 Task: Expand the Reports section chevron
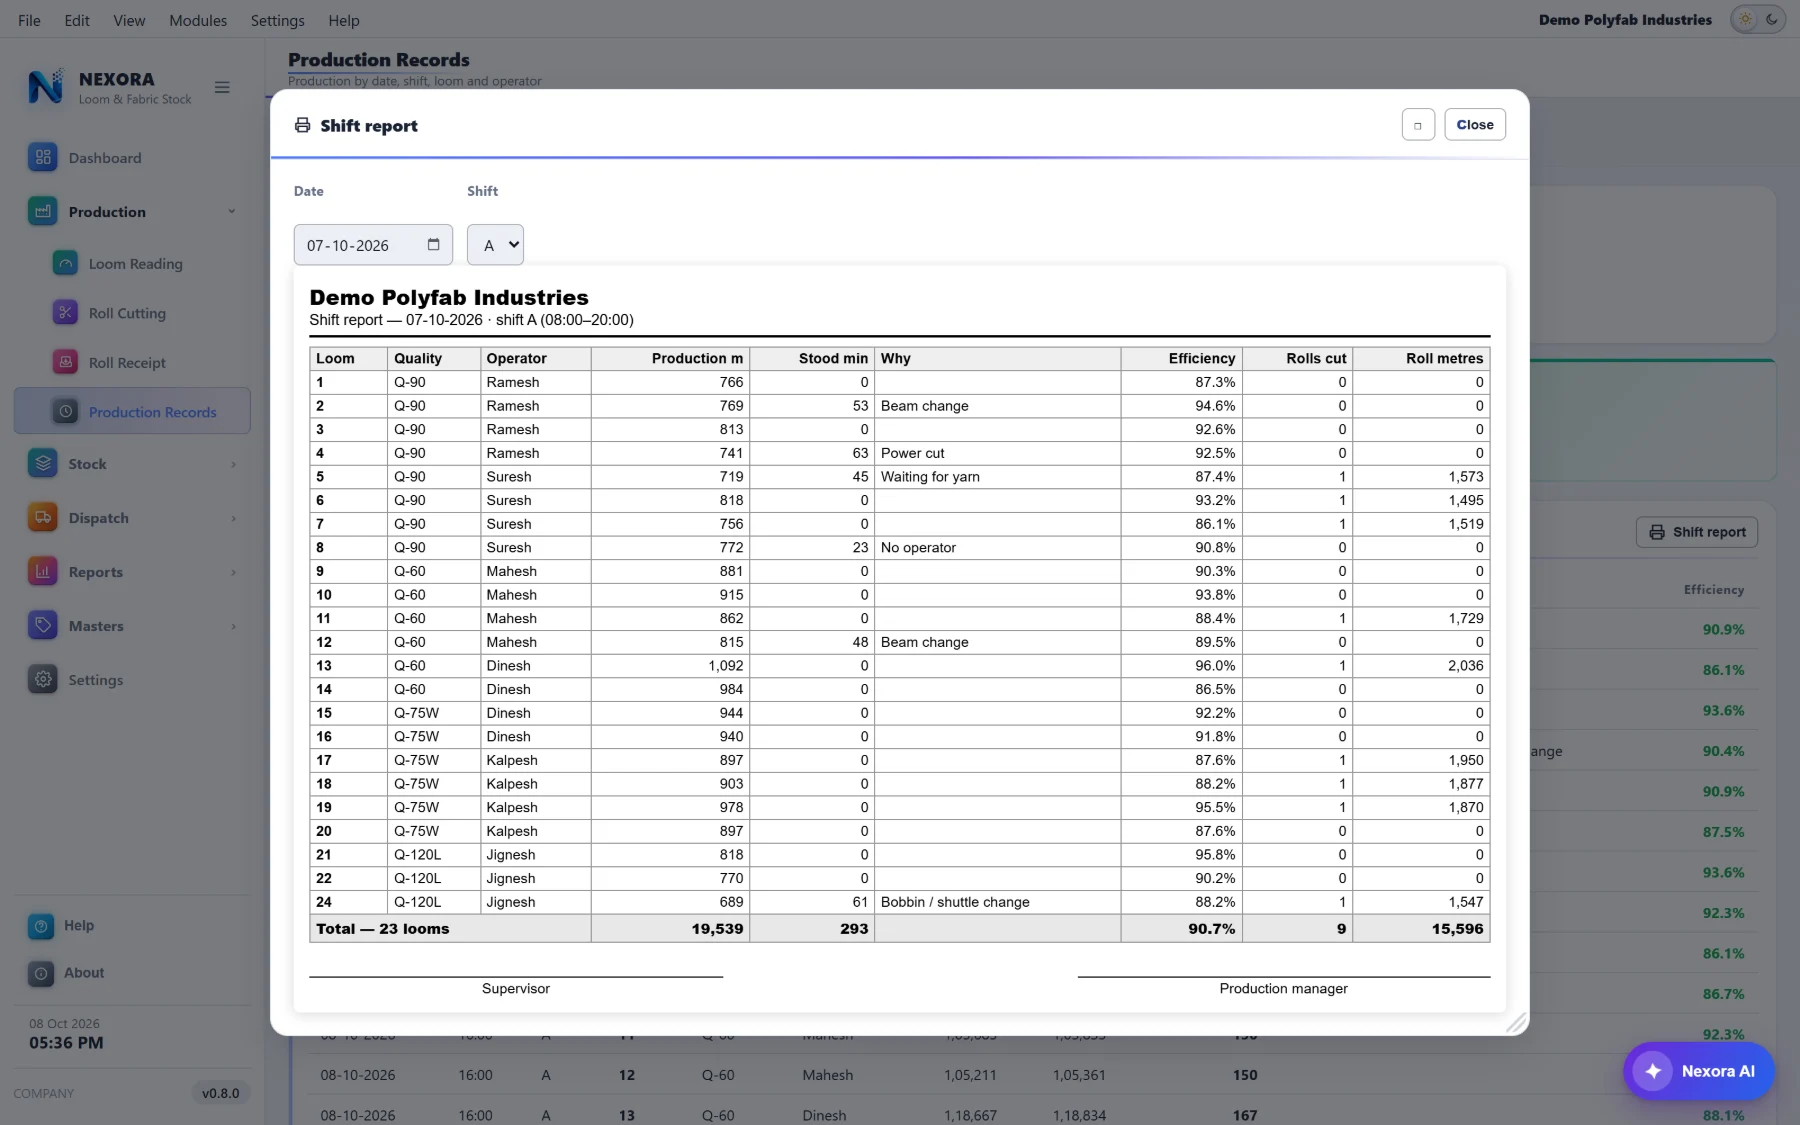coord(233,572)
